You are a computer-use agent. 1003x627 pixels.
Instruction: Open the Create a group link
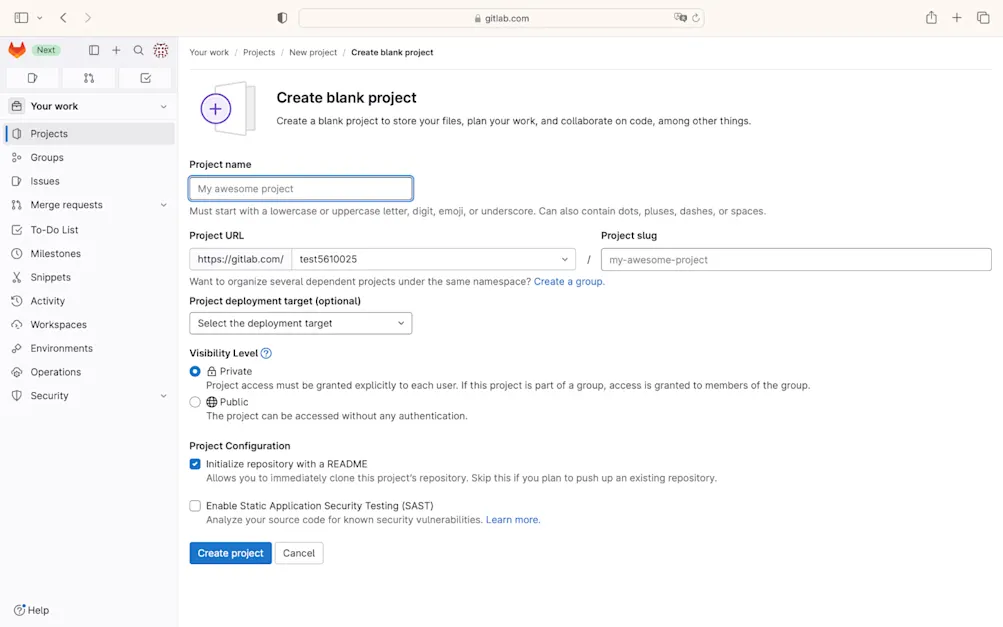[x=568, y=281]
